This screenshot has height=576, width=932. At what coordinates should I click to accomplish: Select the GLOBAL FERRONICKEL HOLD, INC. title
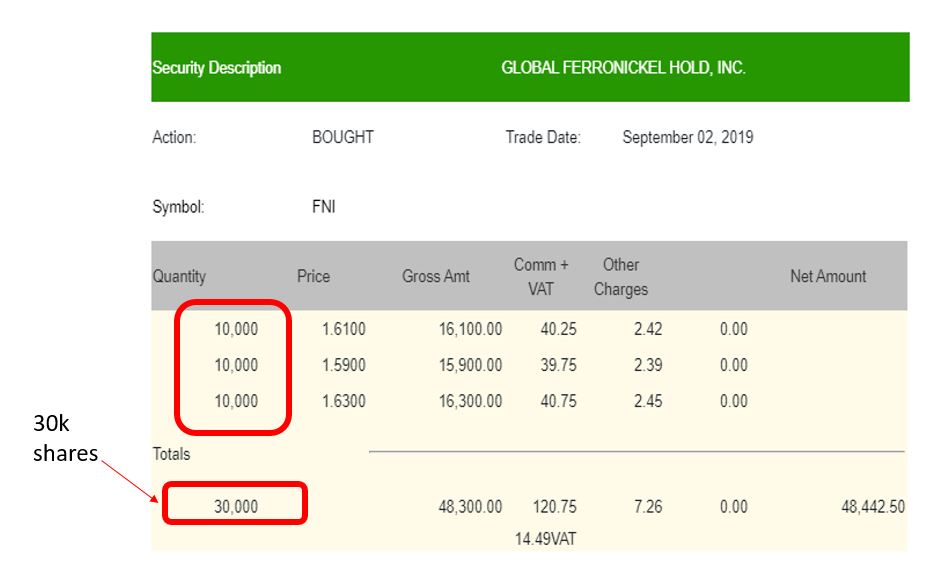[623, 68]
